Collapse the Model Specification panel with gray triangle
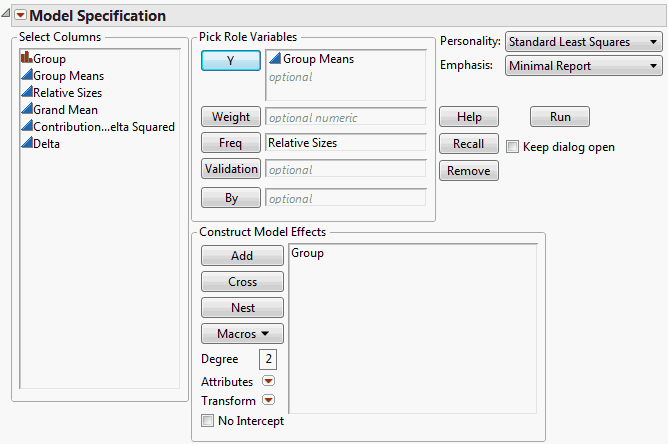Screen dimensions: 668x444 pyautogui.click(x=6, y=16)
